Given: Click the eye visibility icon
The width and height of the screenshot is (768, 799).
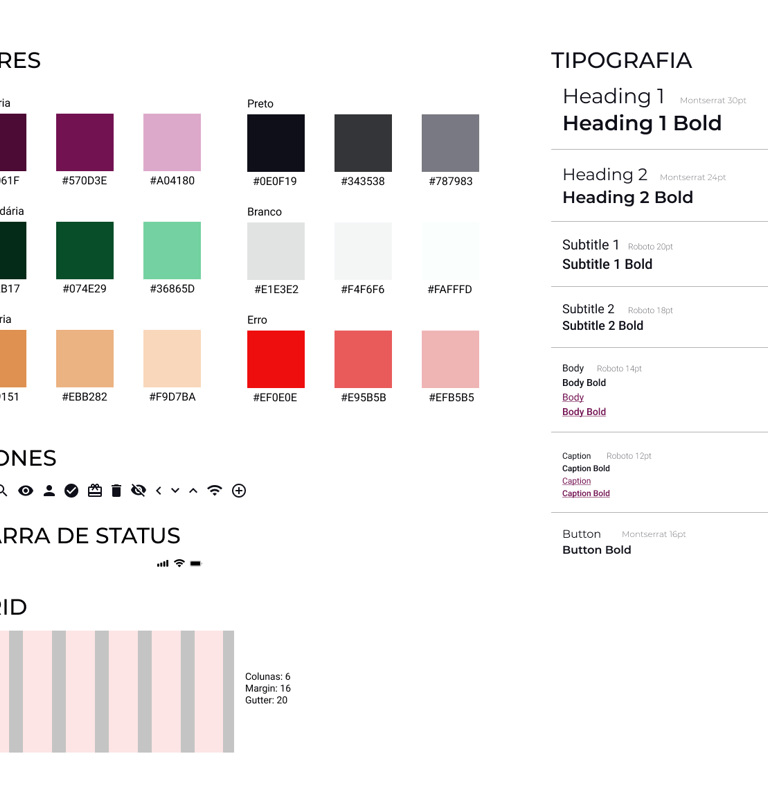Looking at the screenshot, I should tap(25, 491).
